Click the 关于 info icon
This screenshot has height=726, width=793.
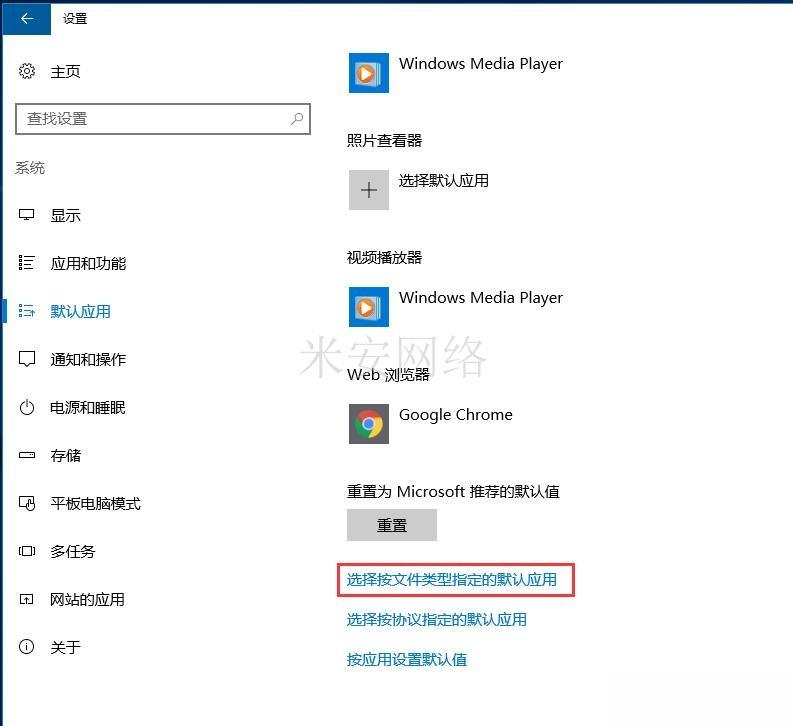pos(26,647)
